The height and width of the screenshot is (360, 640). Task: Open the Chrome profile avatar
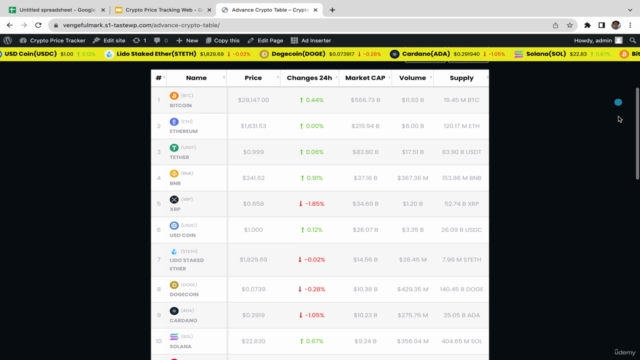click(616, 25)
